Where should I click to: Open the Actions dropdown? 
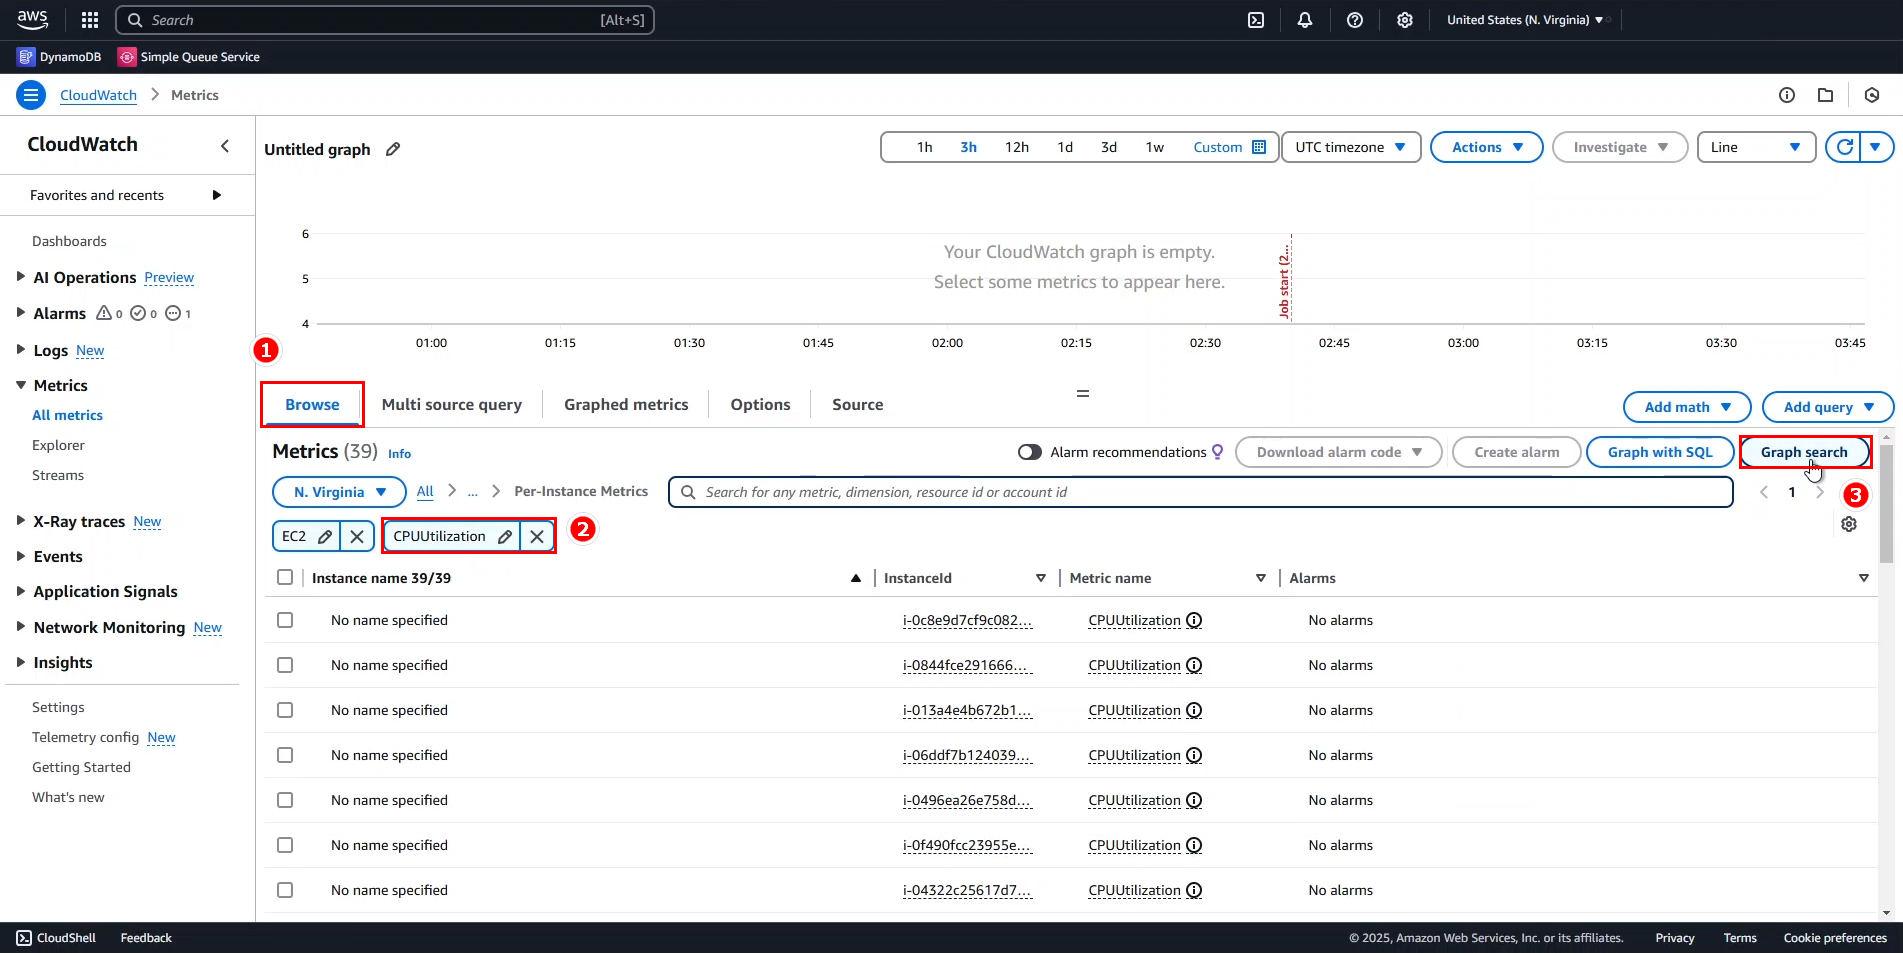pos(1486,146)
